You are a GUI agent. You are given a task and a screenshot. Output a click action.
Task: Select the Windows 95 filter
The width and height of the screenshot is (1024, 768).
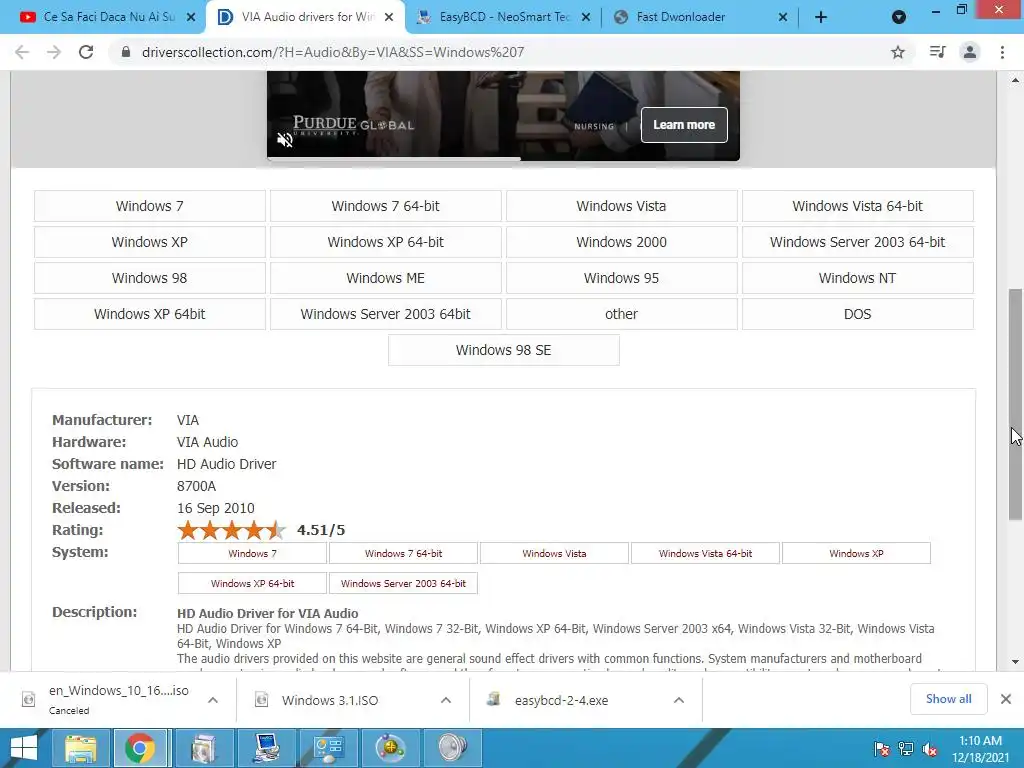[621, 278]
